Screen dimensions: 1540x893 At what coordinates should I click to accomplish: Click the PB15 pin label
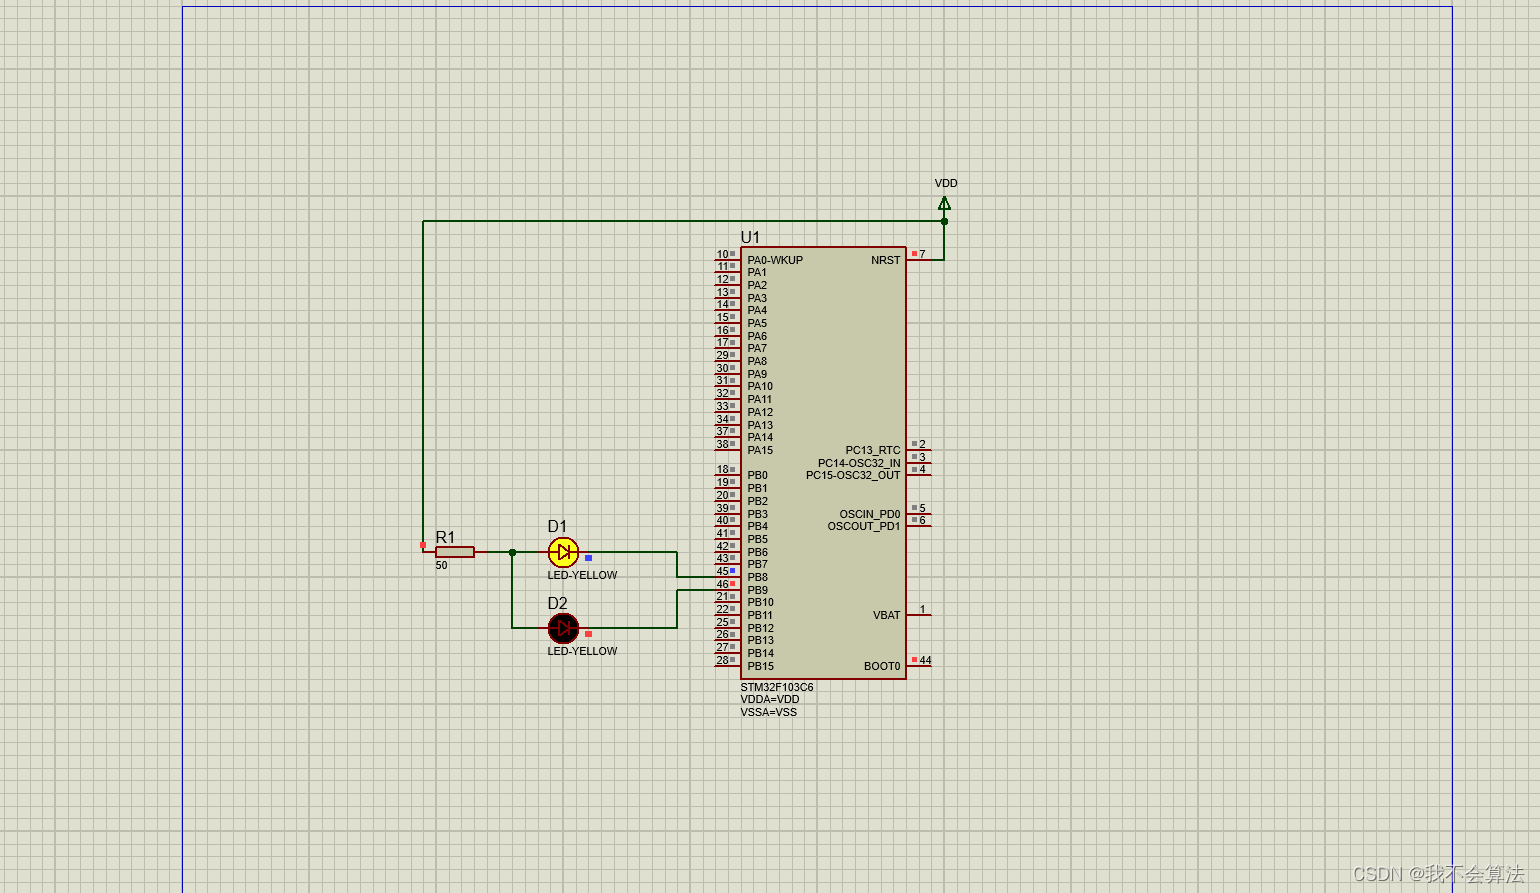click(x=760, y=666)
